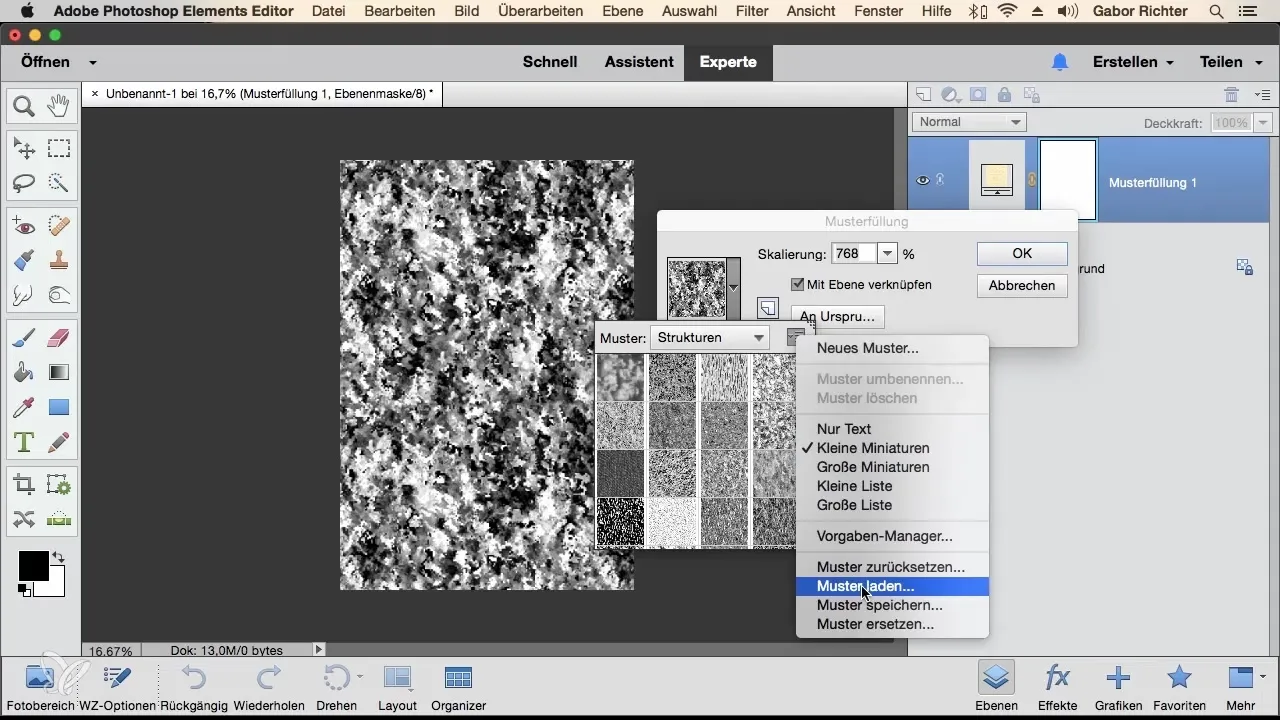Select the Rectangular Marquee tool
This screenshot has height=720, width=1280.
(x=59, y=149)
